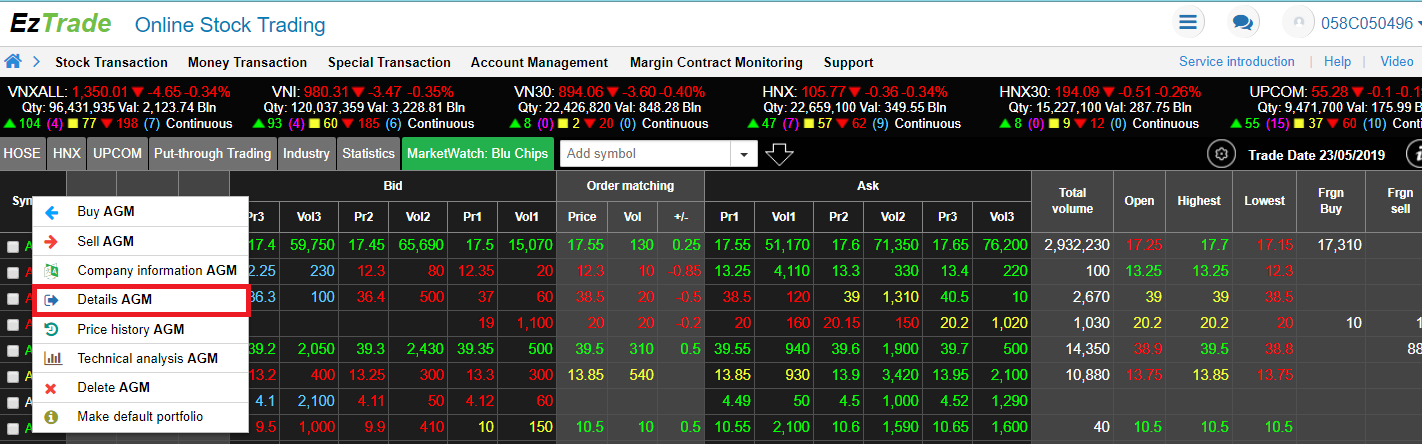The image size is (1422, 445).
Task: Tick the checkbox in the first stock row
Action: [13, 246]
